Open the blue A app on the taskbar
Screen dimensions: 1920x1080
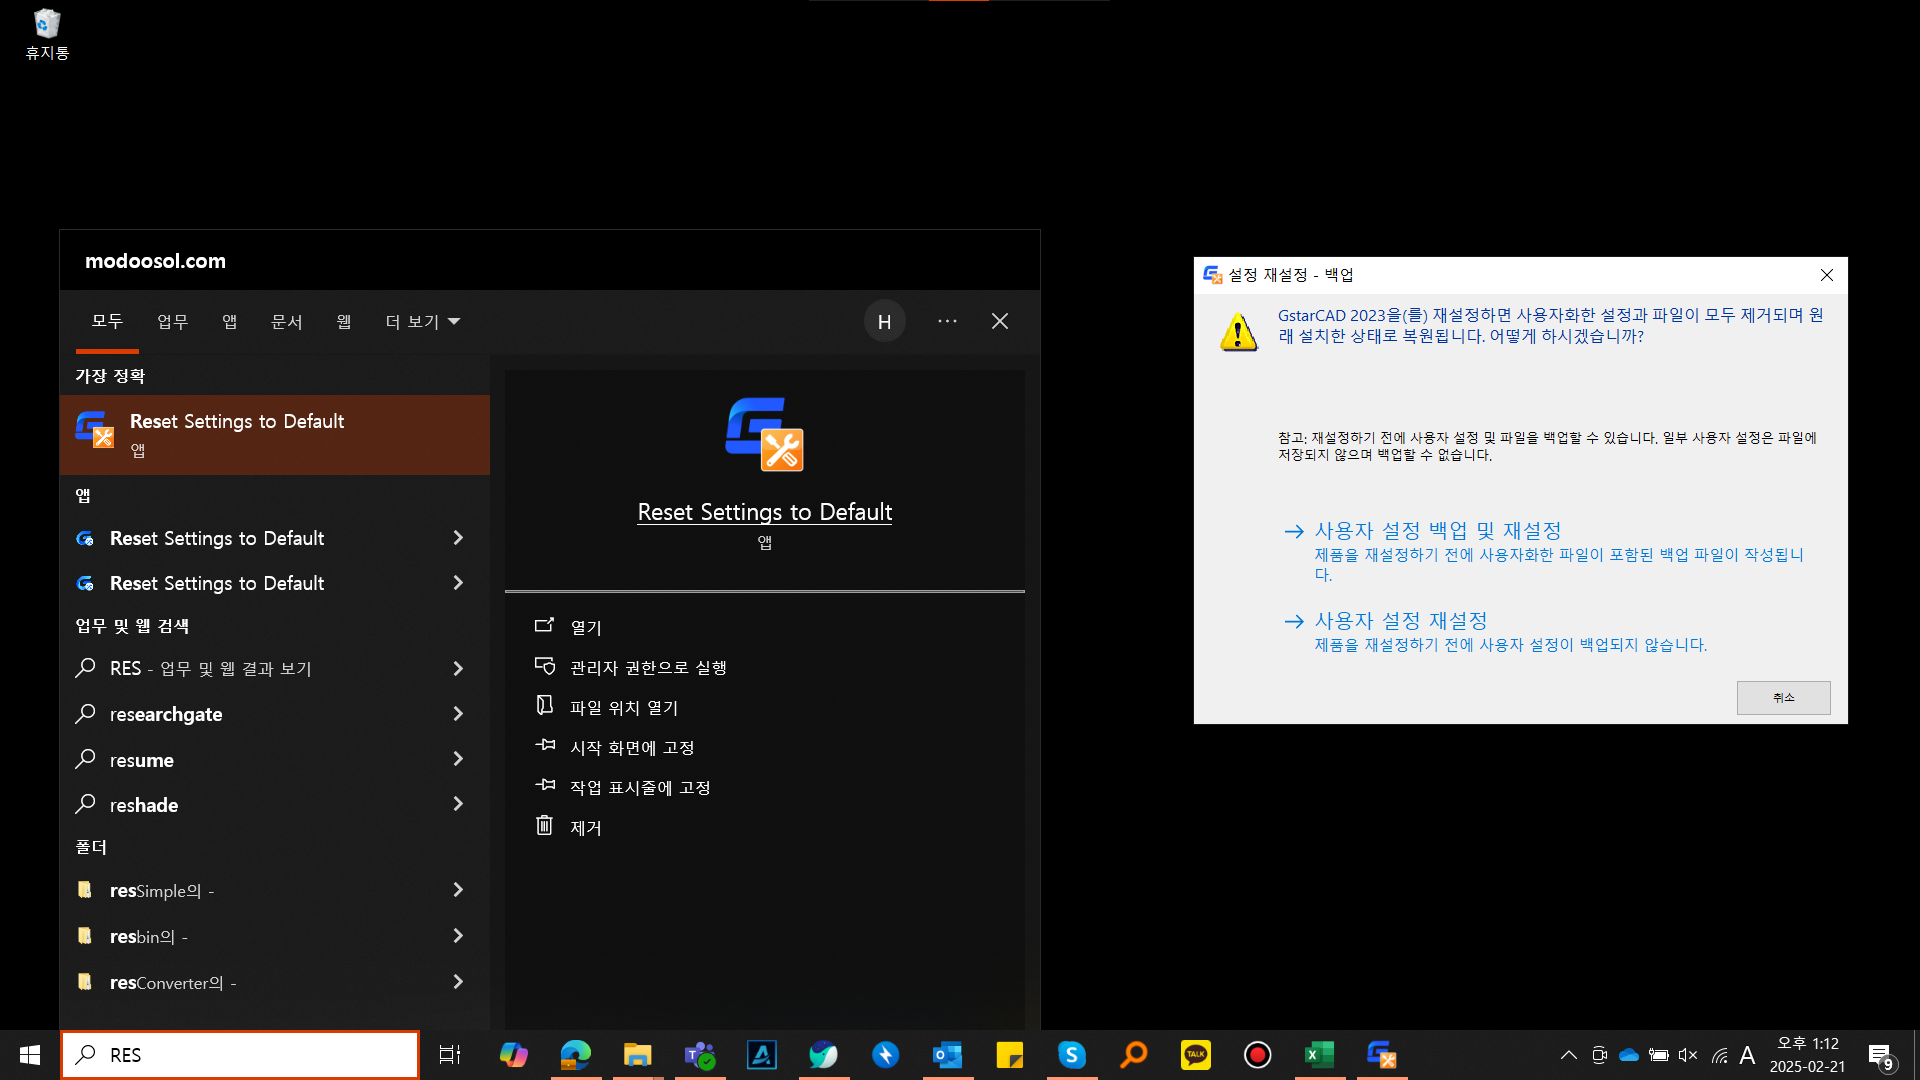(762, 1055)
